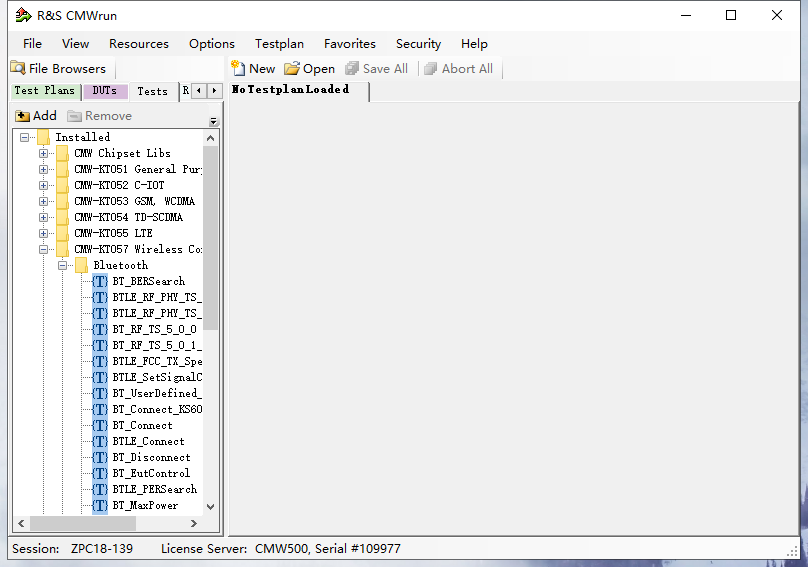Viewport: 808px width, 567px height.
Task: Click the New testplan icon
Action: point(238,68)
